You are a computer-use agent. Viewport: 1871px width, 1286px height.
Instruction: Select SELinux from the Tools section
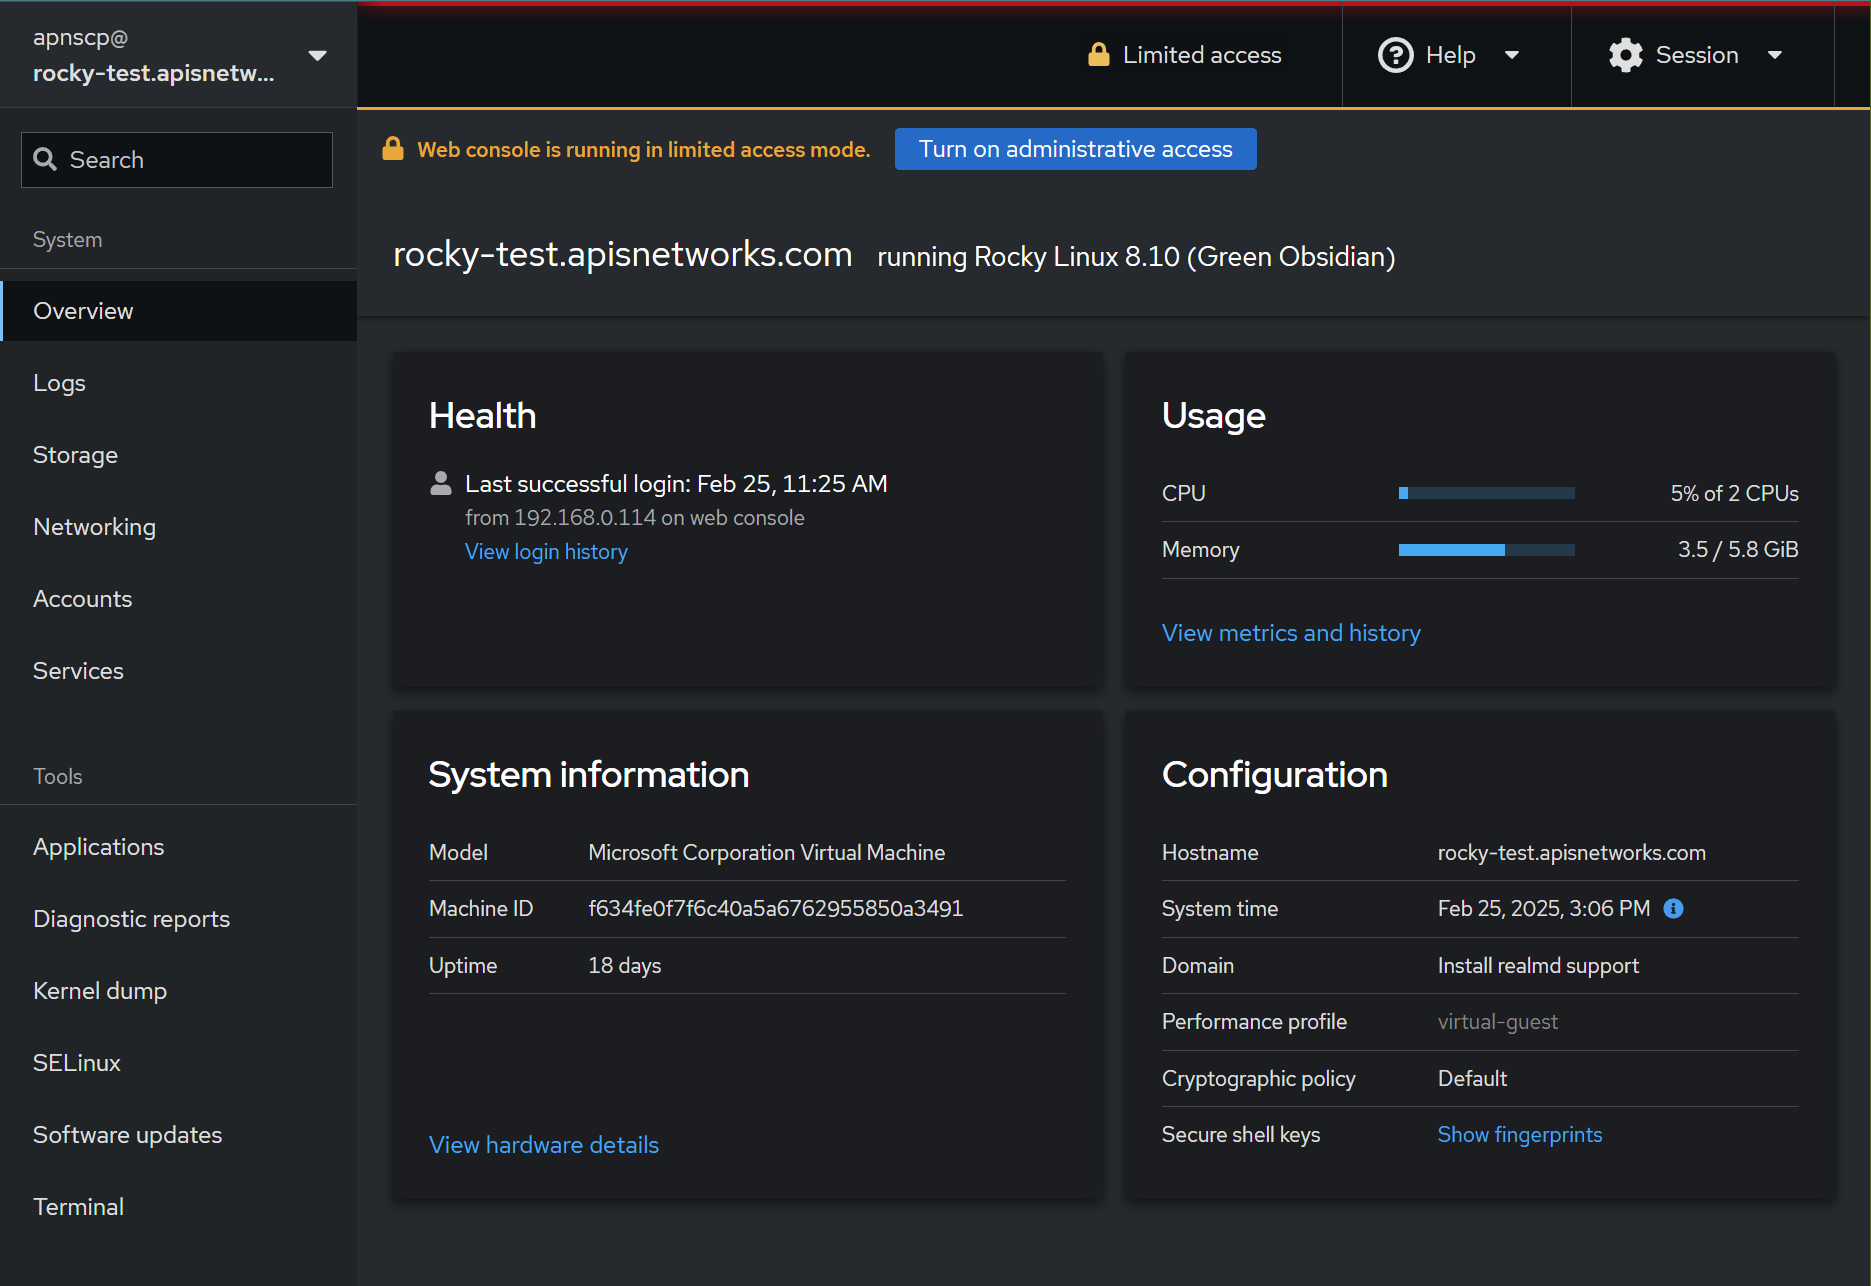point(76,1063)
